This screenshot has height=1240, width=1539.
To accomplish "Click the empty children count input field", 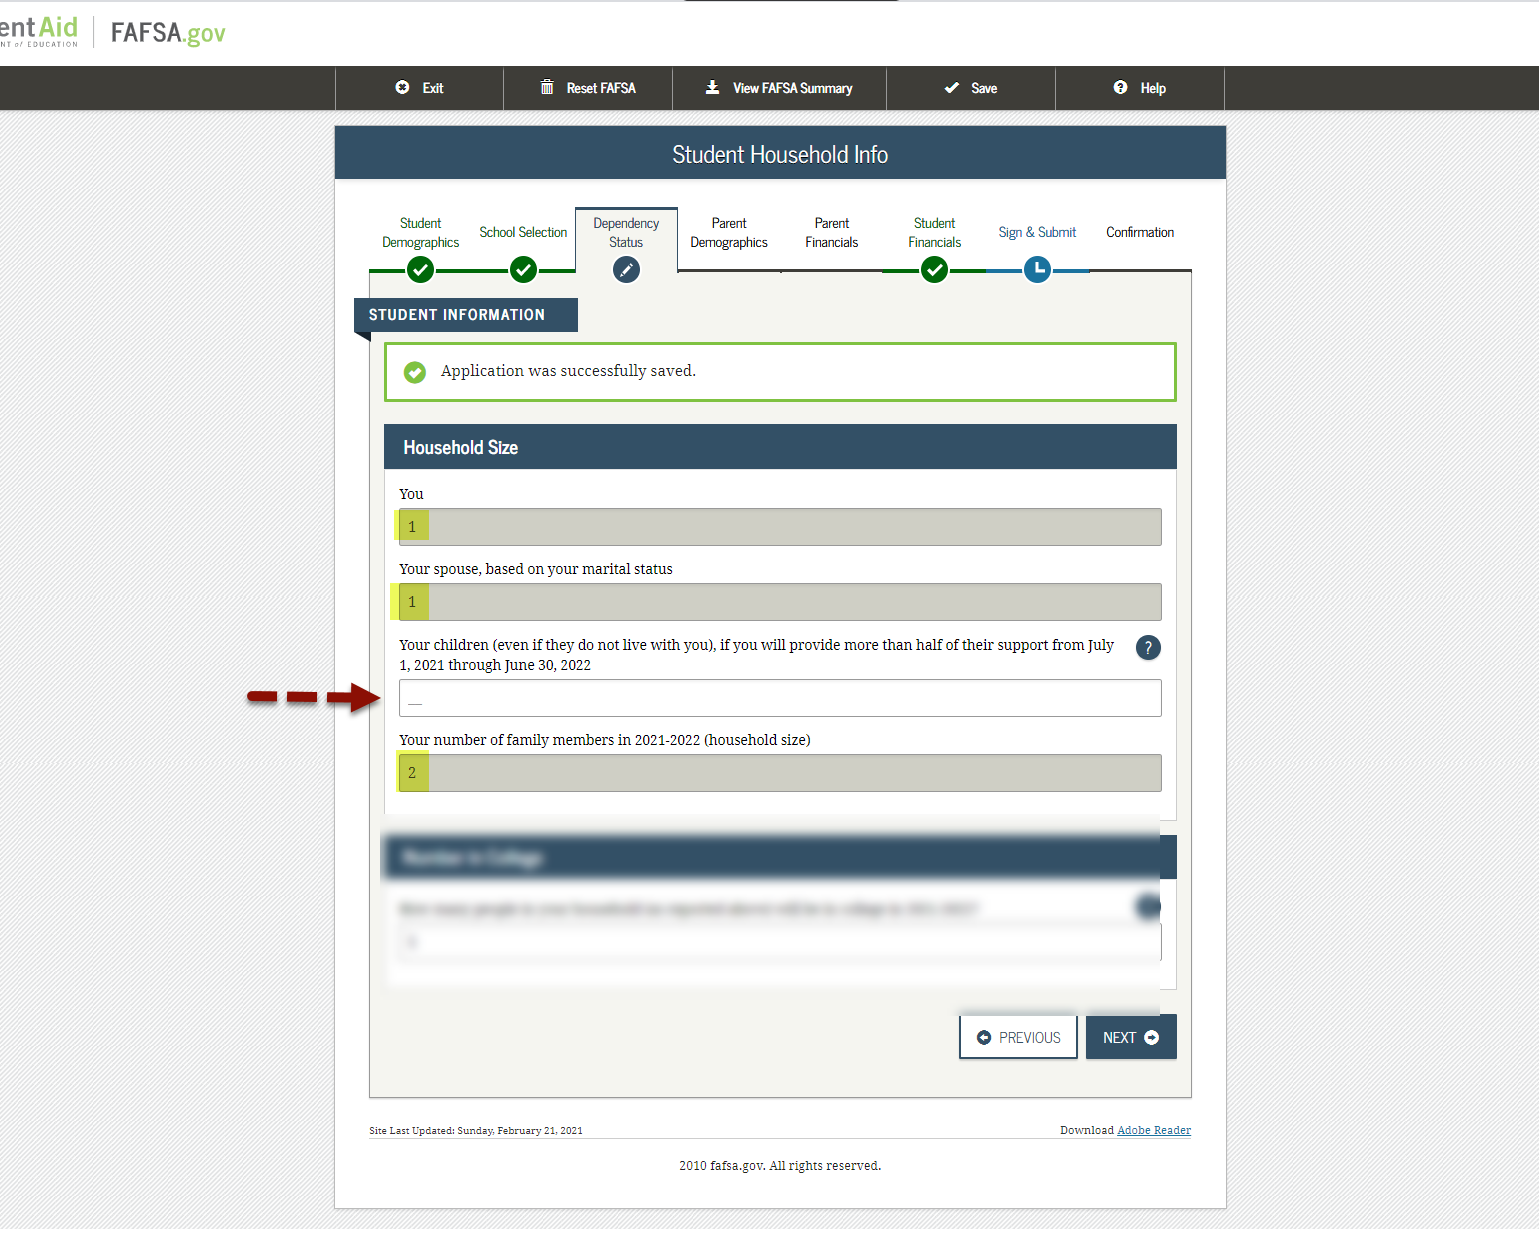I will (x=780, y=697).
